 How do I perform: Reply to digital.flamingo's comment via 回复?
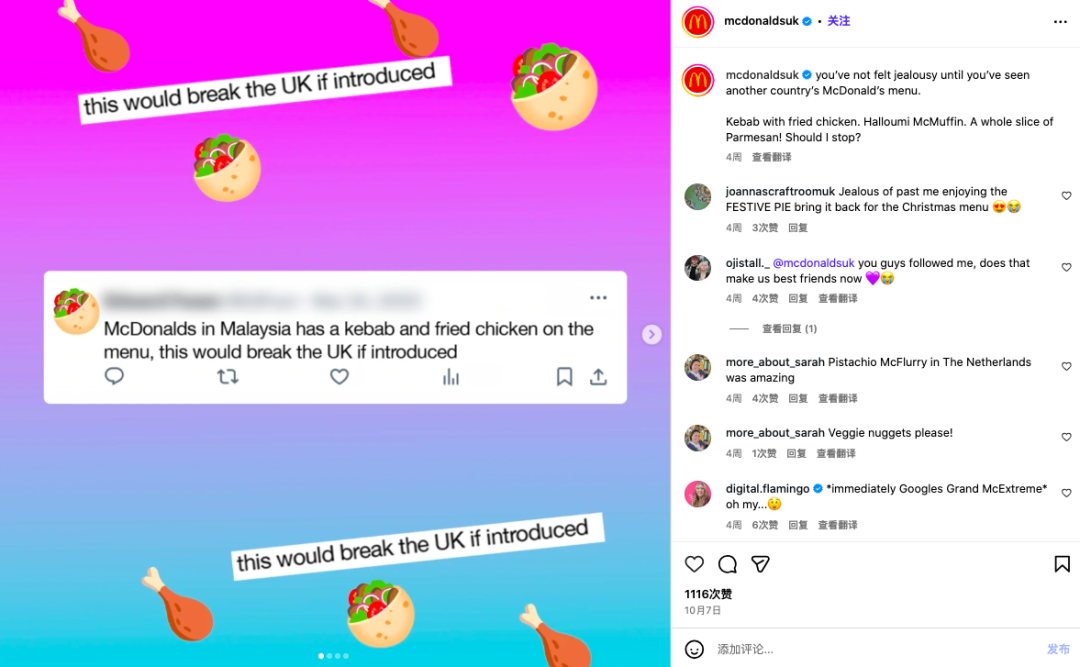(x=798, y=525)
